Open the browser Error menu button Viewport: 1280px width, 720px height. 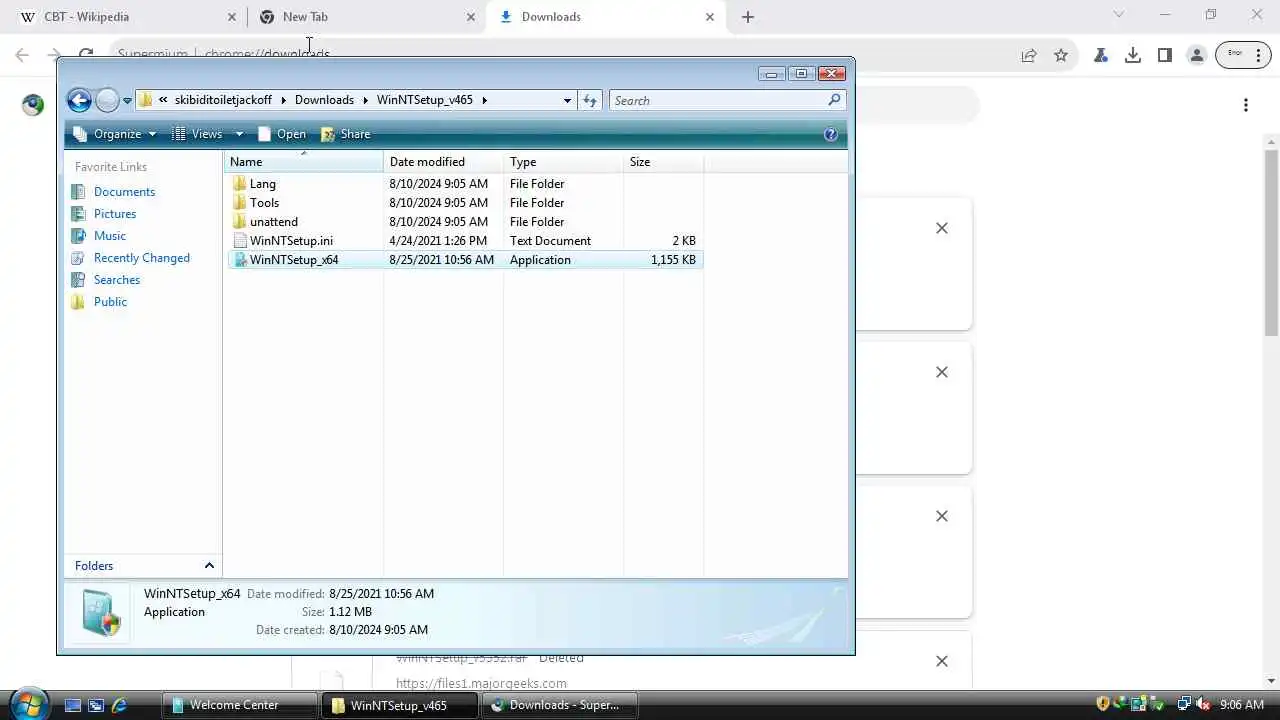(x=1243, y=55)
